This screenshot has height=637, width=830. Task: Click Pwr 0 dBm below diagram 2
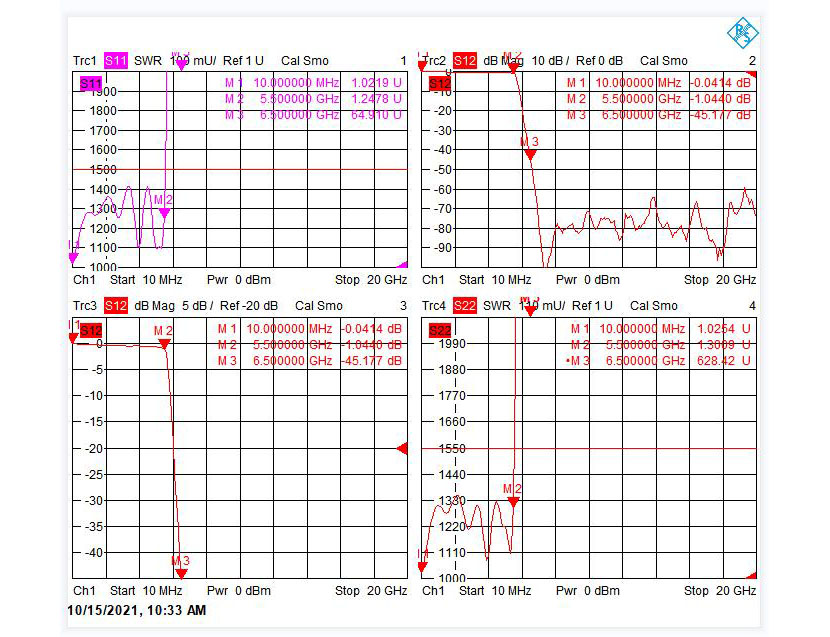pos(588,280)
